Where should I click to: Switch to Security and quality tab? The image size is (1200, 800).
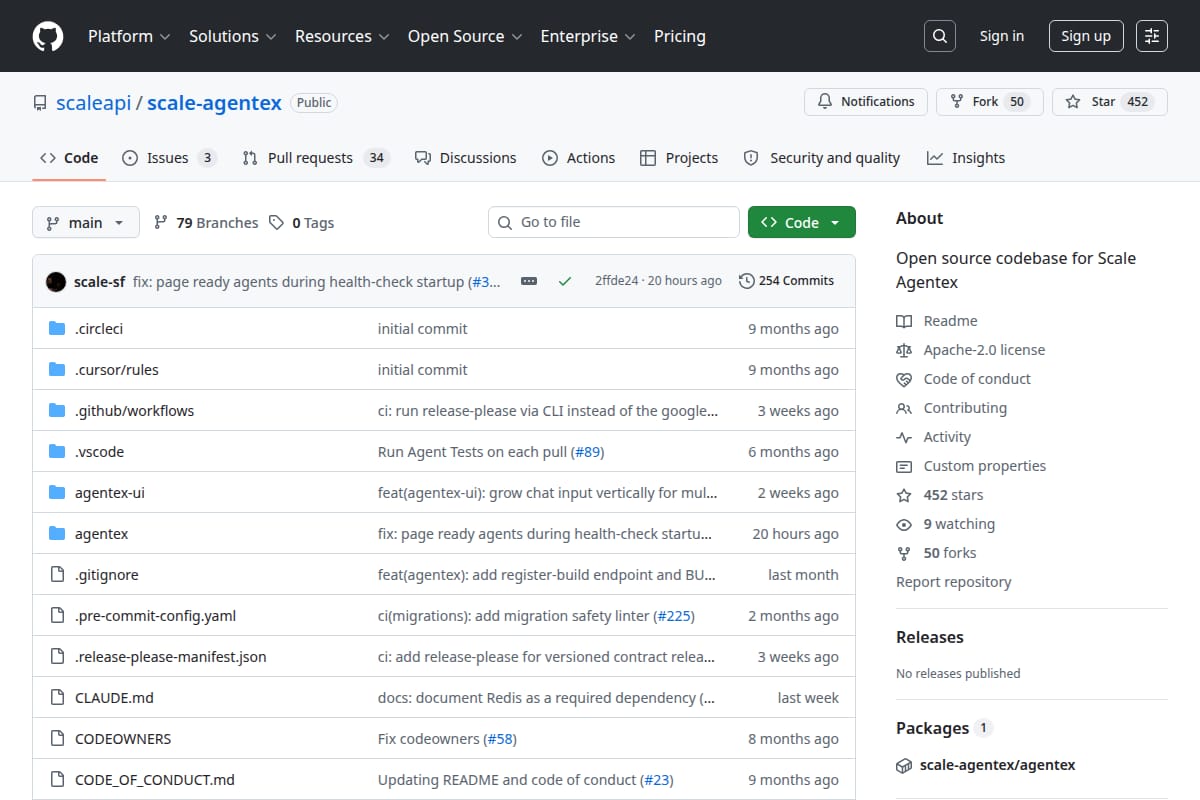point(822,158)
